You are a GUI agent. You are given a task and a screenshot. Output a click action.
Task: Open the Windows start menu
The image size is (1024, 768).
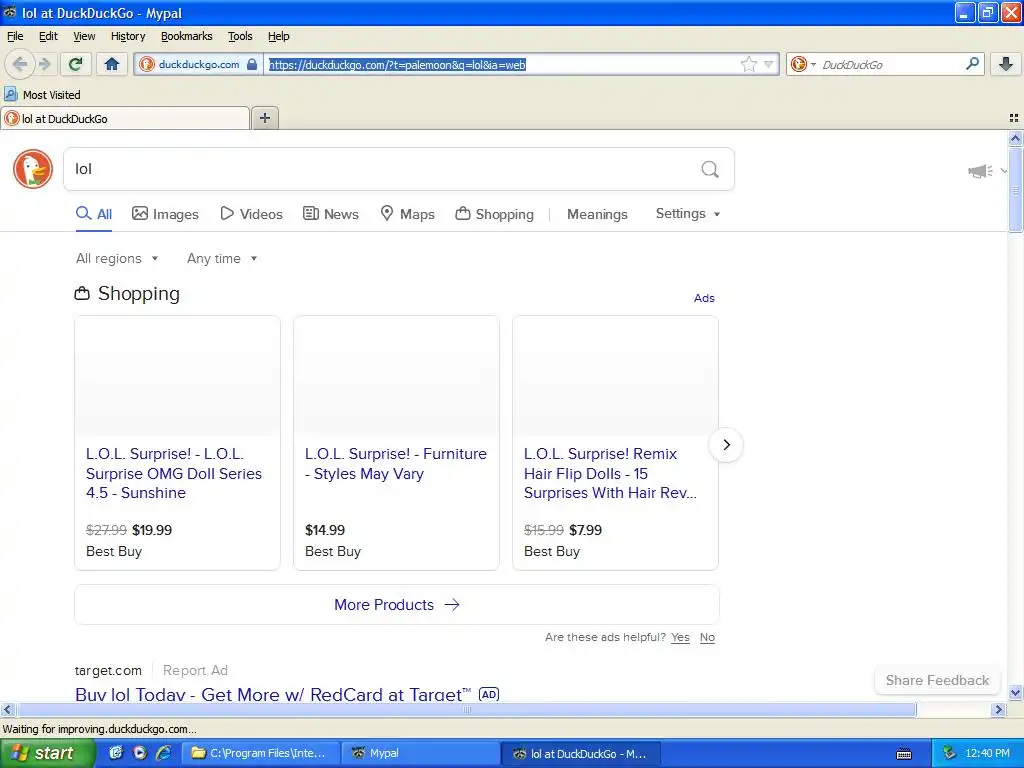click(x=47, y=753)
